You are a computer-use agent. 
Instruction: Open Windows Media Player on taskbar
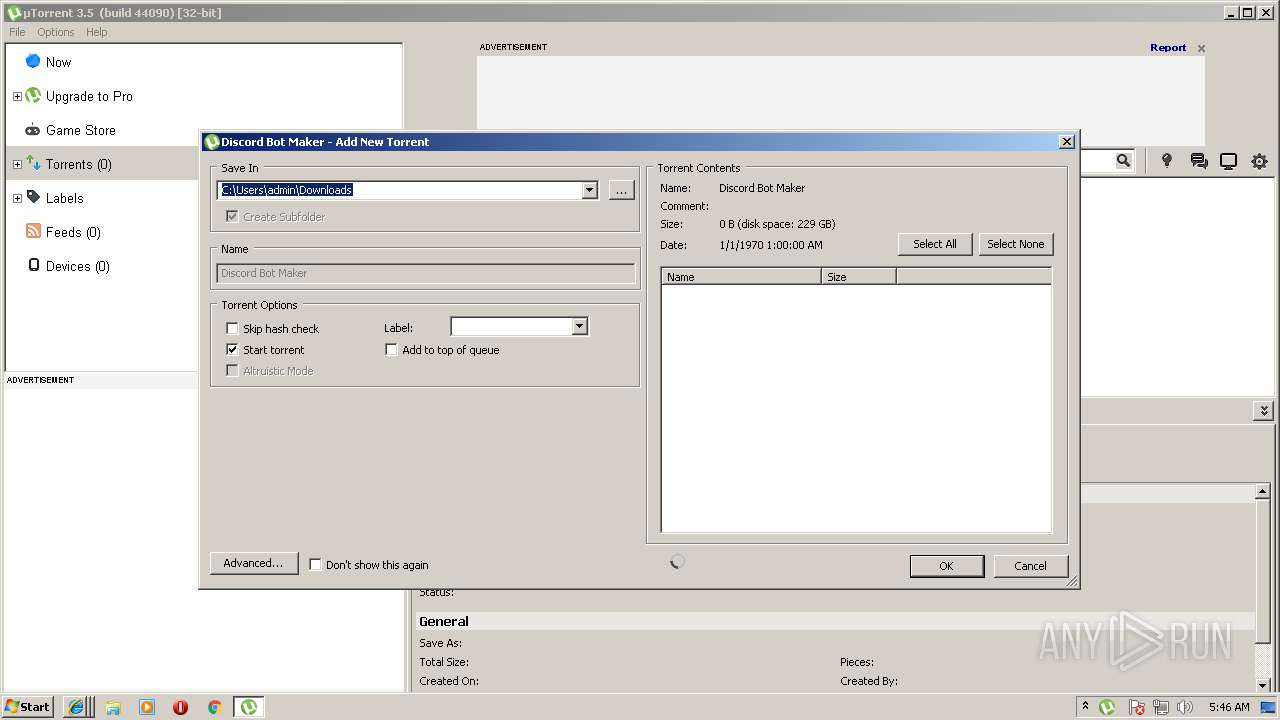147,707
